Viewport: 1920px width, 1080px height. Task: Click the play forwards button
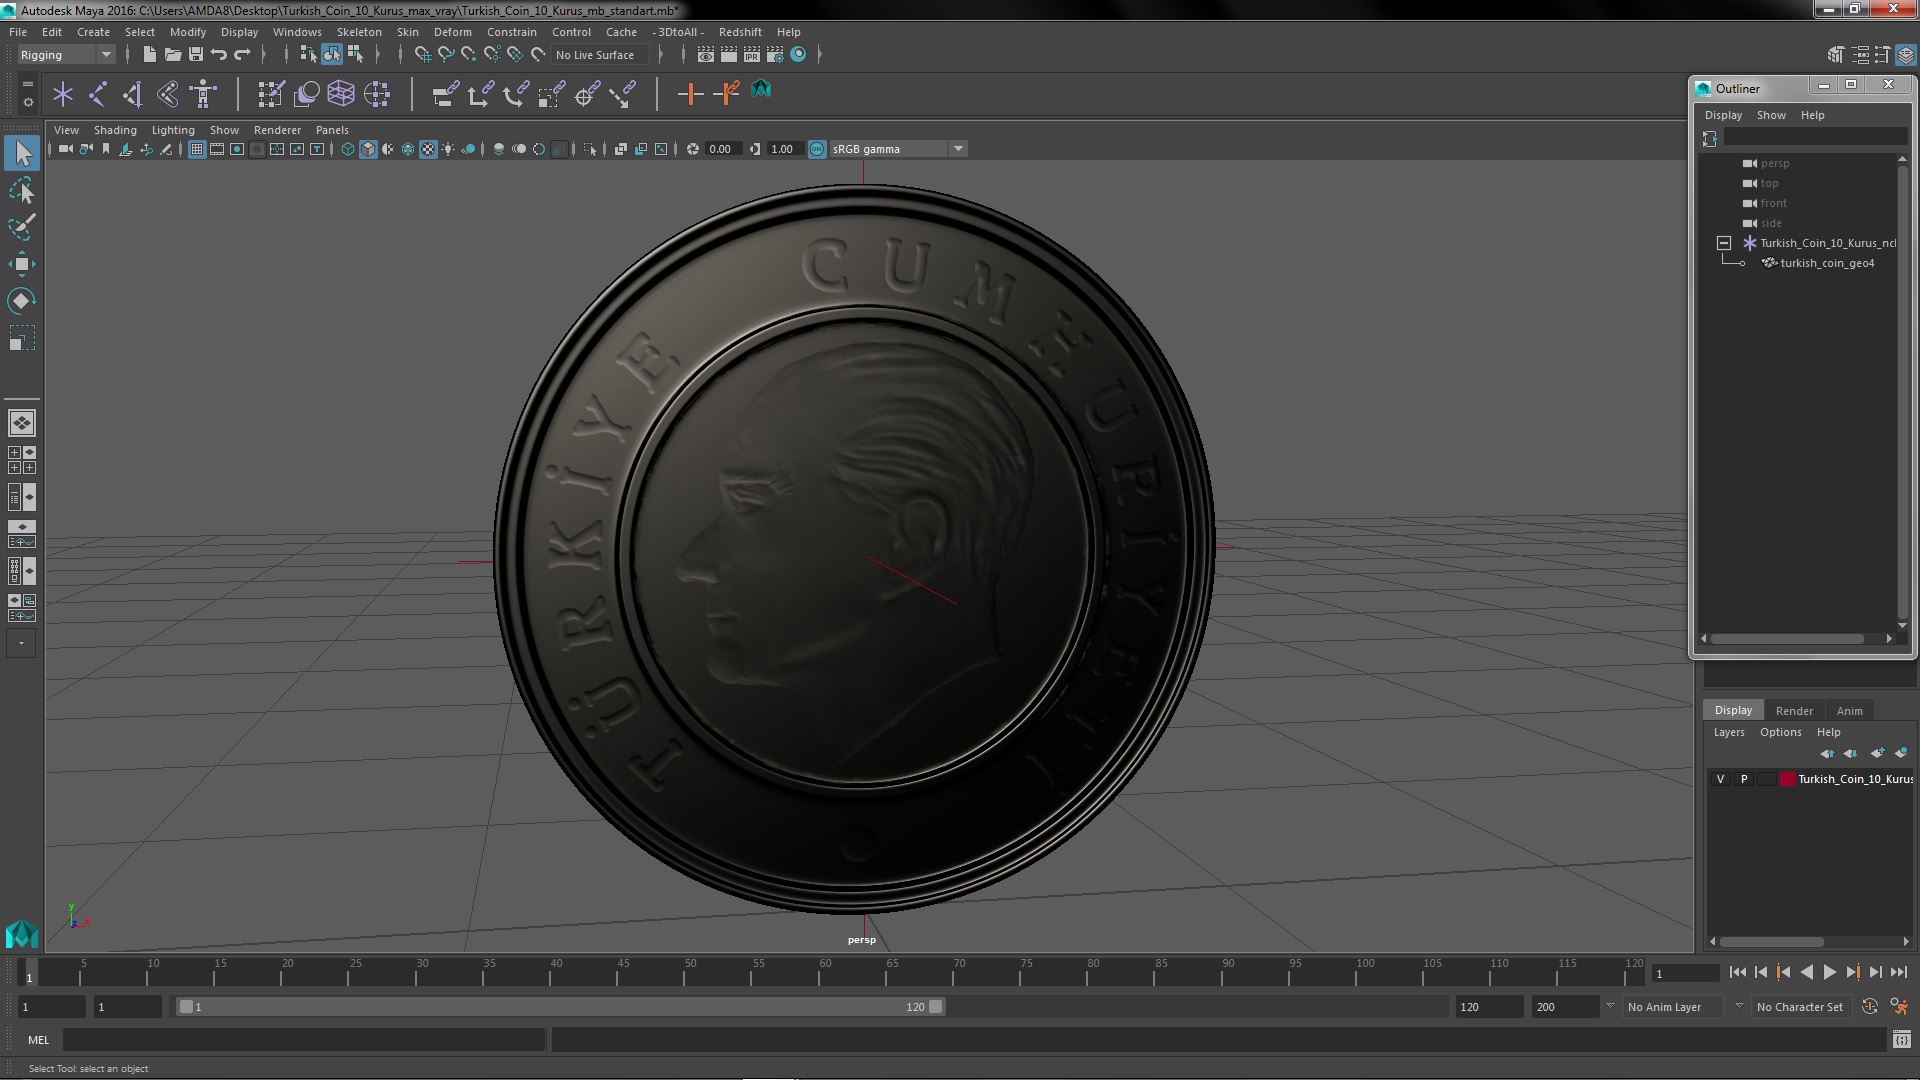1829,972
